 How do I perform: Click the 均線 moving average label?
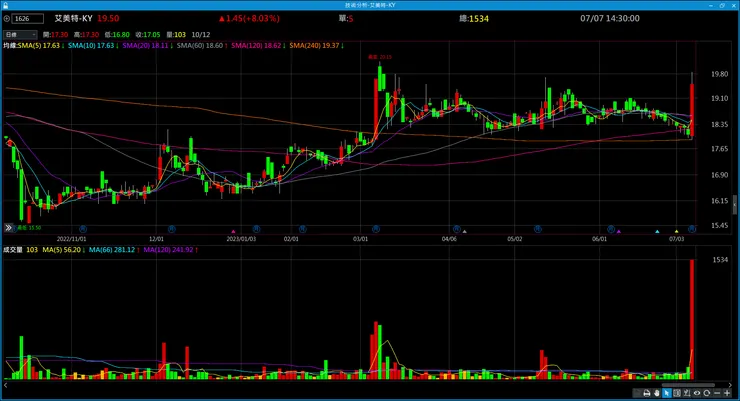pos(10,46)
